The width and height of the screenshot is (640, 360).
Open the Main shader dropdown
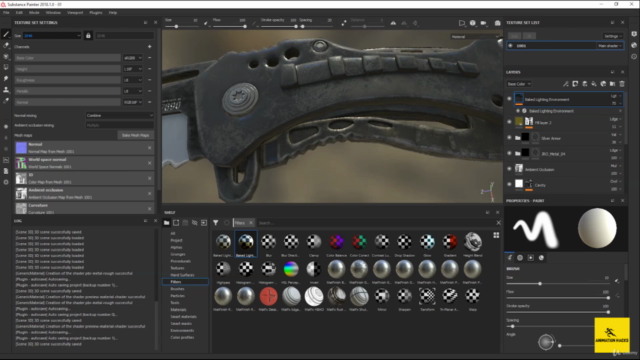click(610, 46)
